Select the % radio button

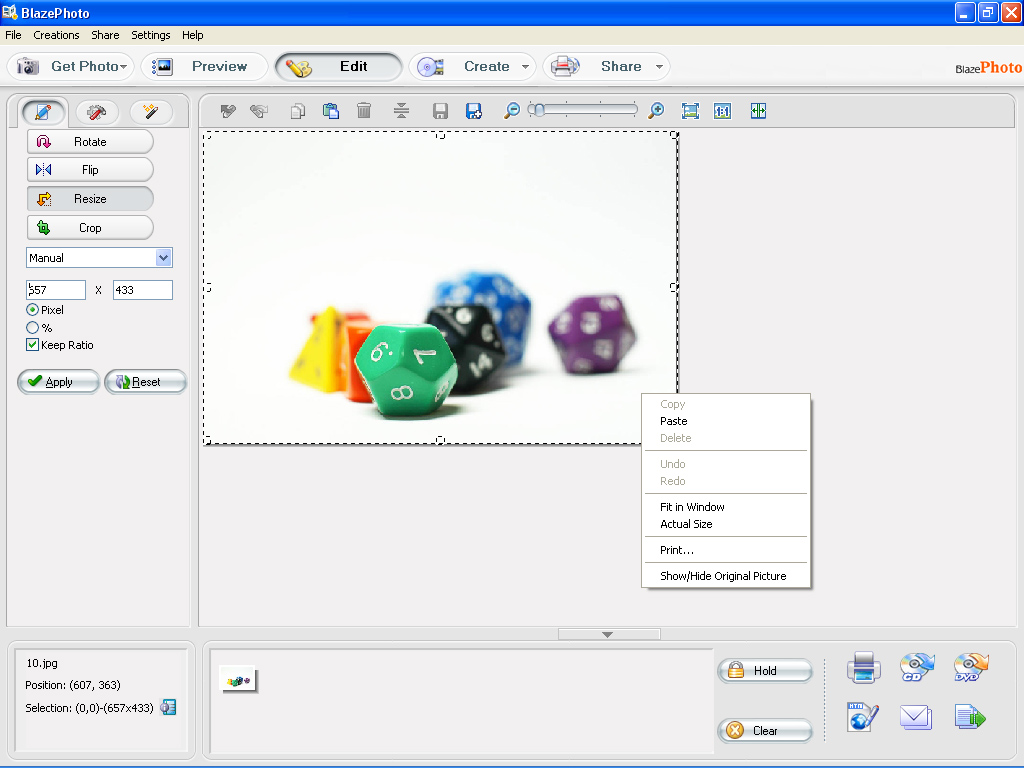(32, 327)
